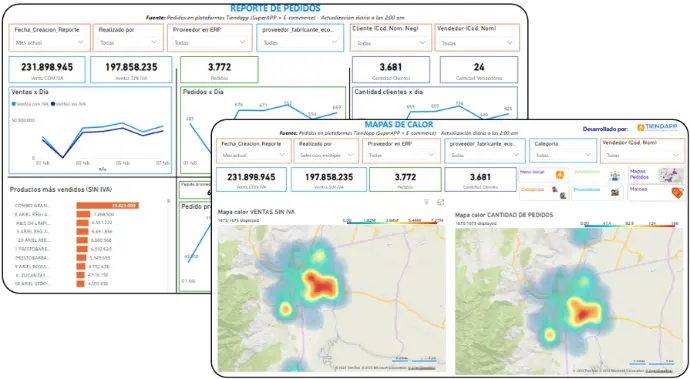Select 231.898.945 card in Mapas de Calor
Screen dimensions: 690x379
(251, 180)
